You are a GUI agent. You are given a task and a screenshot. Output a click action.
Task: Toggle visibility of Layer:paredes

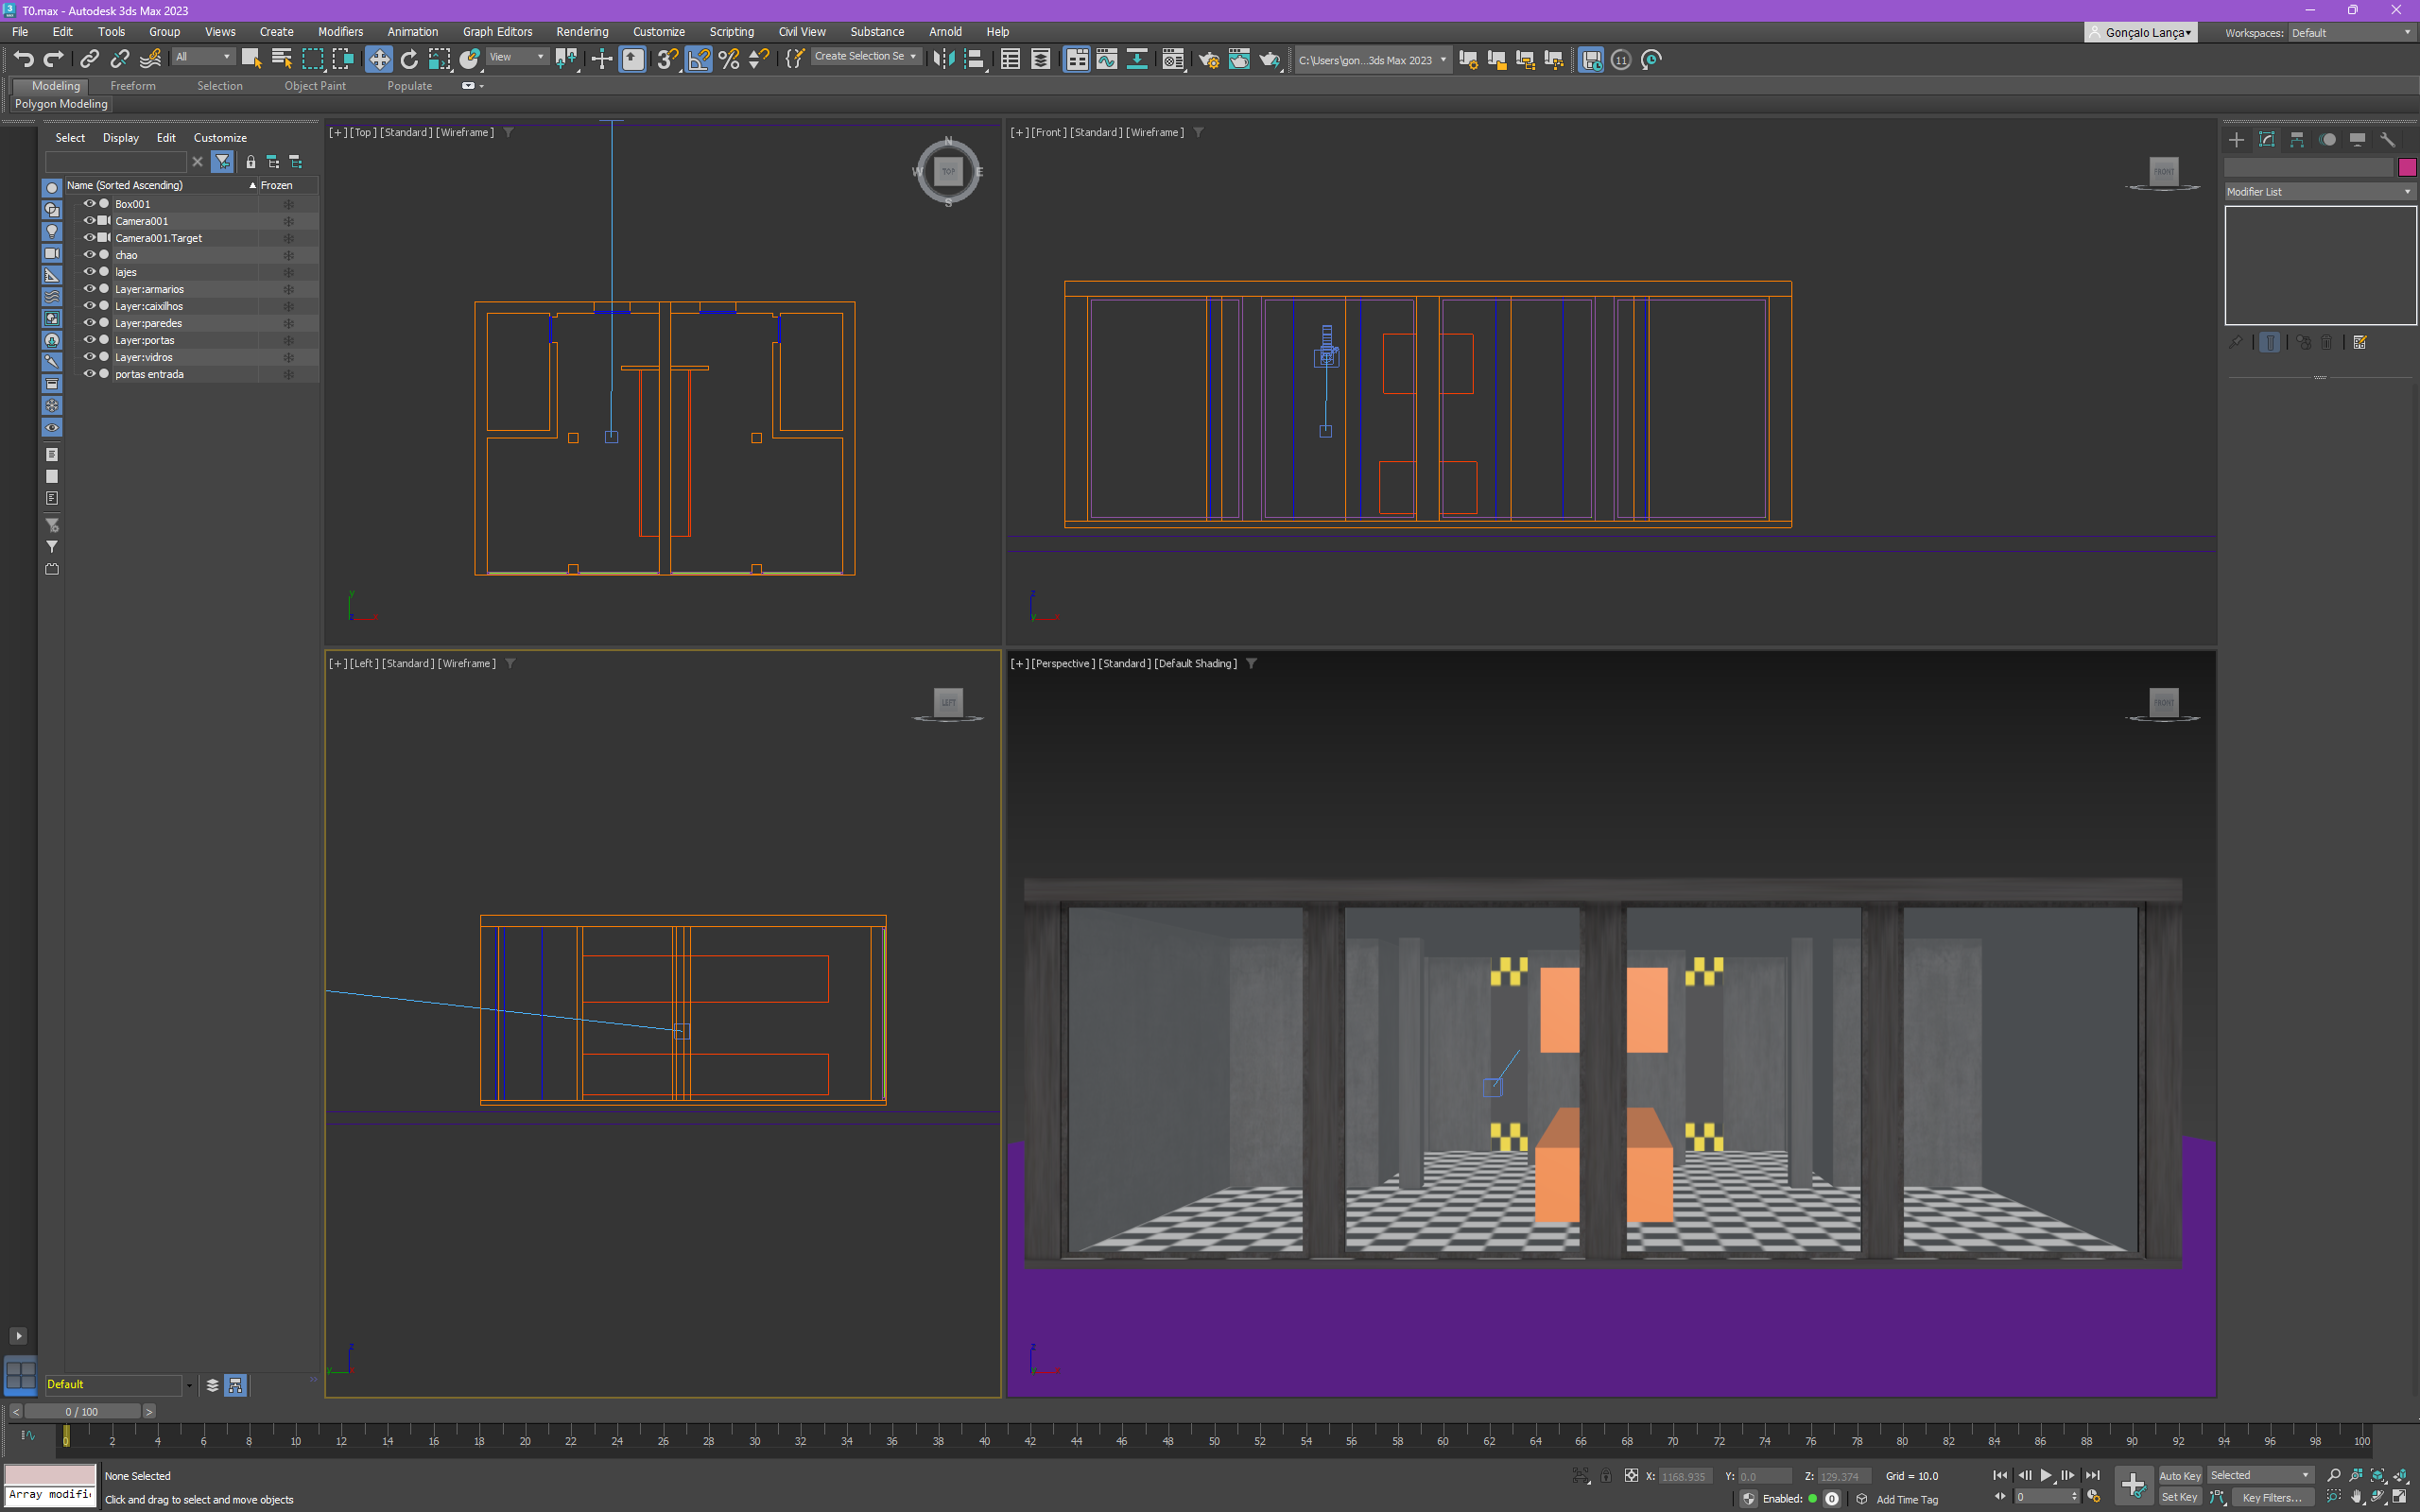click(x=89, y=323)
